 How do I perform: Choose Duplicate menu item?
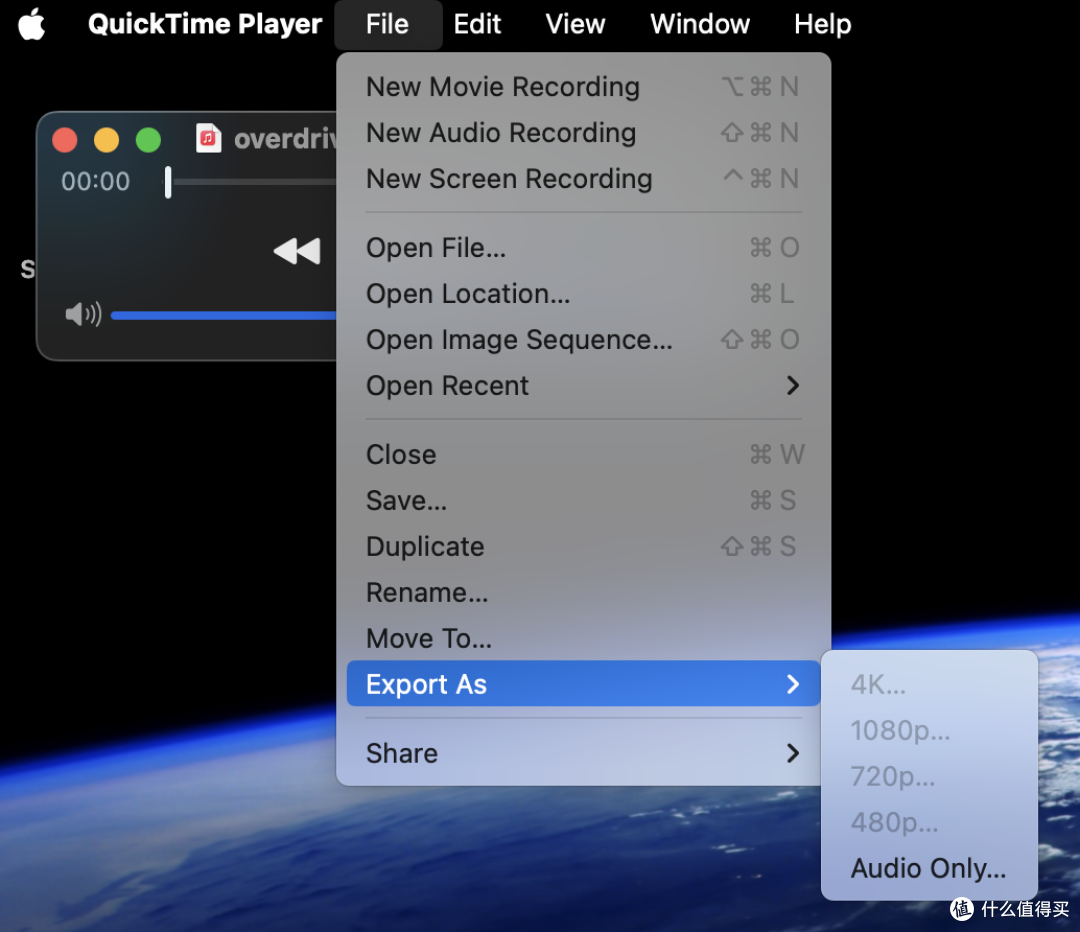pos(583,547)
